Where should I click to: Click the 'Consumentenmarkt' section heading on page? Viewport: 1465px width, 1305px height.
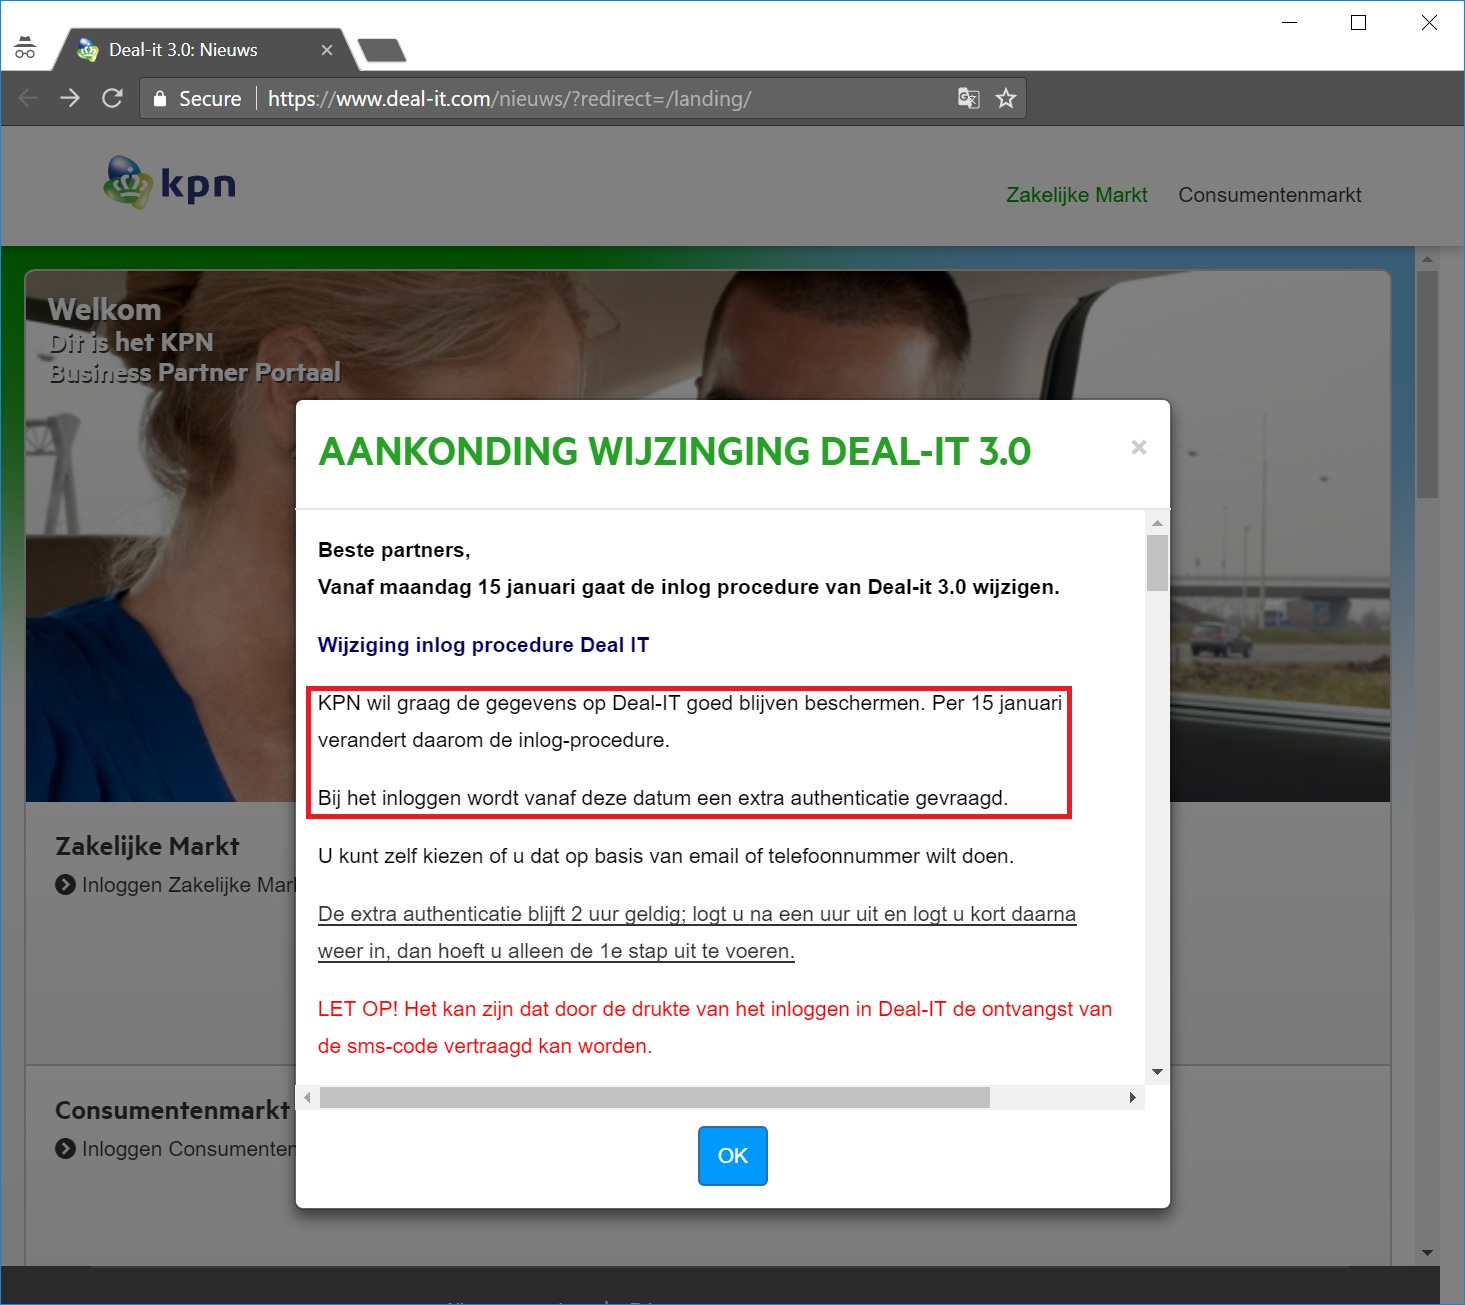coord(172,1110)
